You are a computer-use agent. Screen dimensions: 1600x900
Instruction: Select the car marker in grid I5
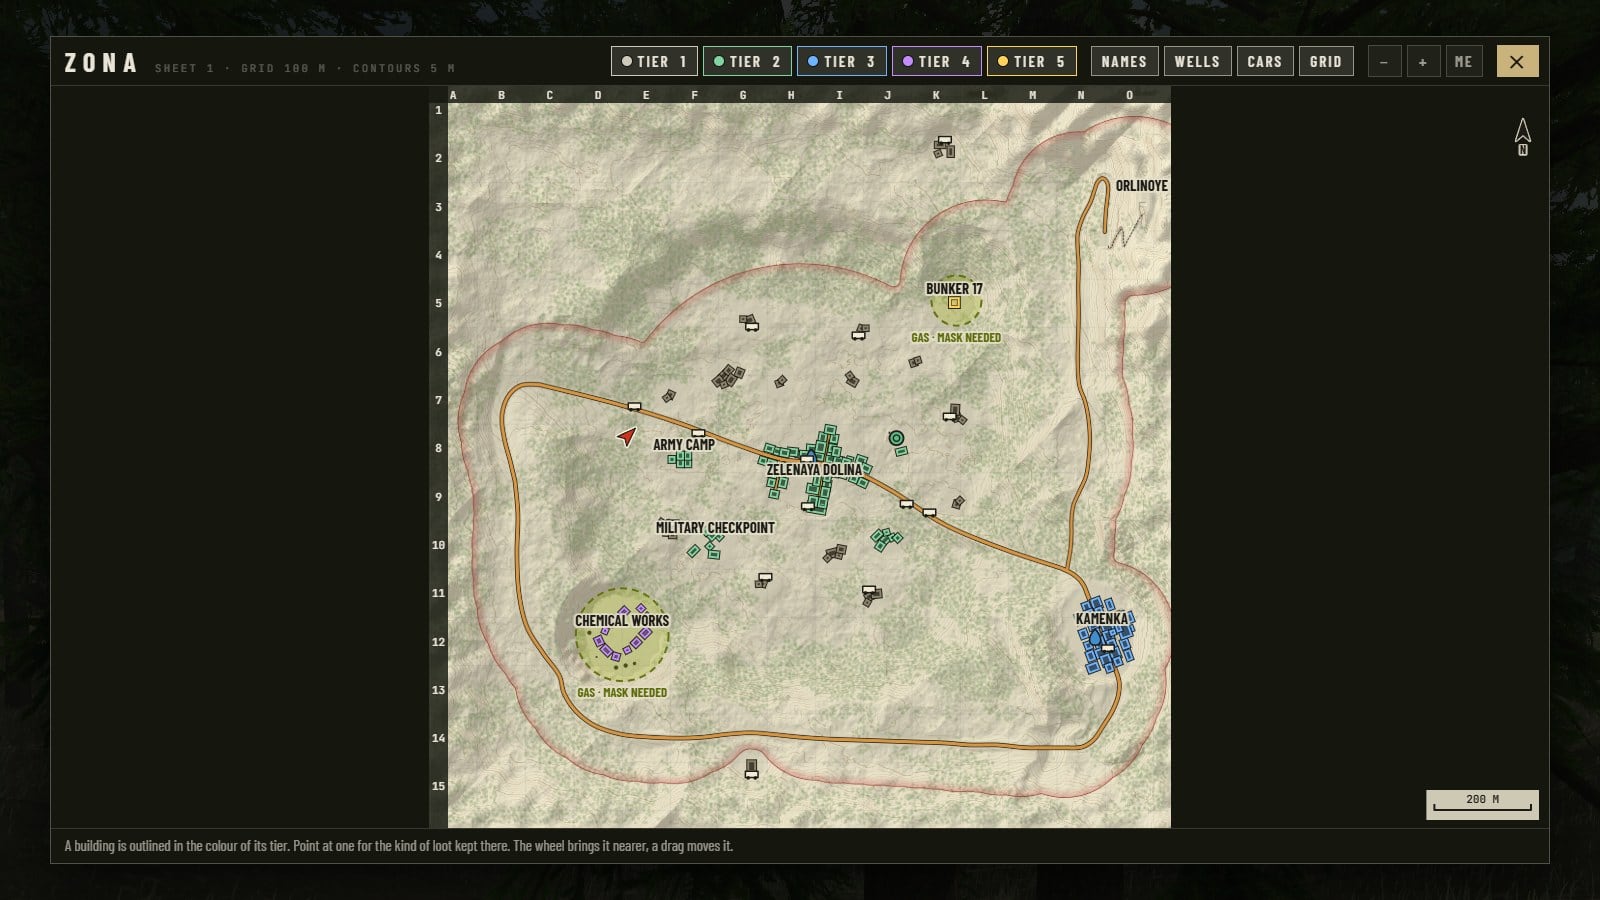coord(858,336)
